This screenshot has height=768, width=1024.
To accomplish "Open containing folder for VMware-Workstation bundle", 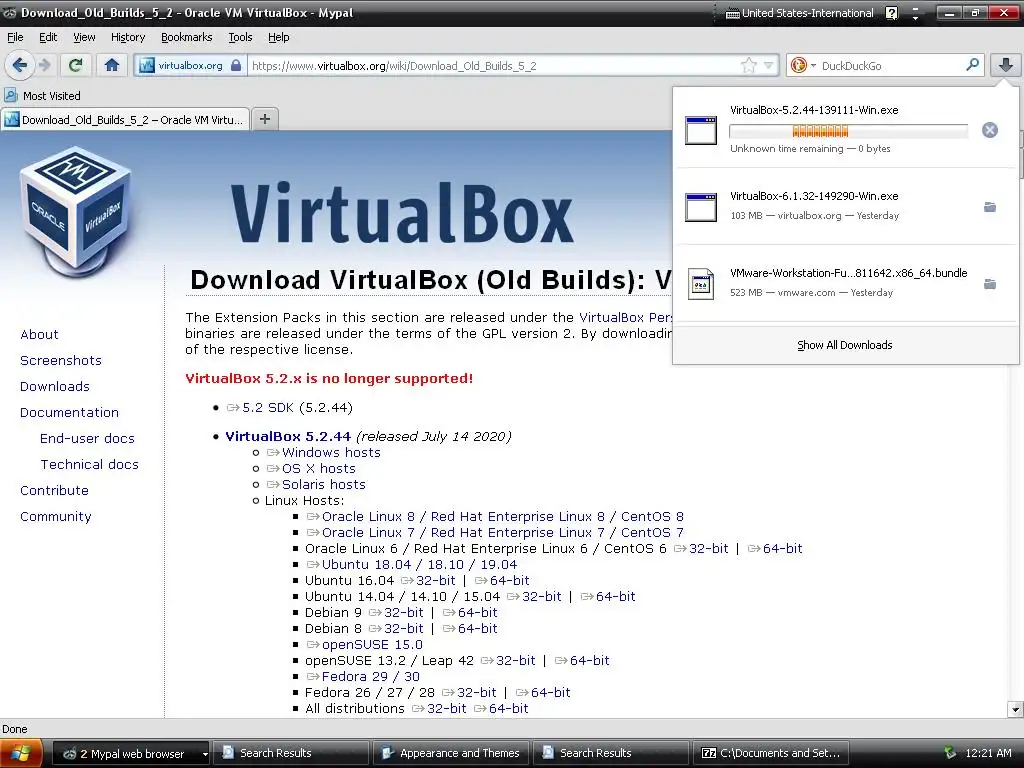I will tap(990, 284).
